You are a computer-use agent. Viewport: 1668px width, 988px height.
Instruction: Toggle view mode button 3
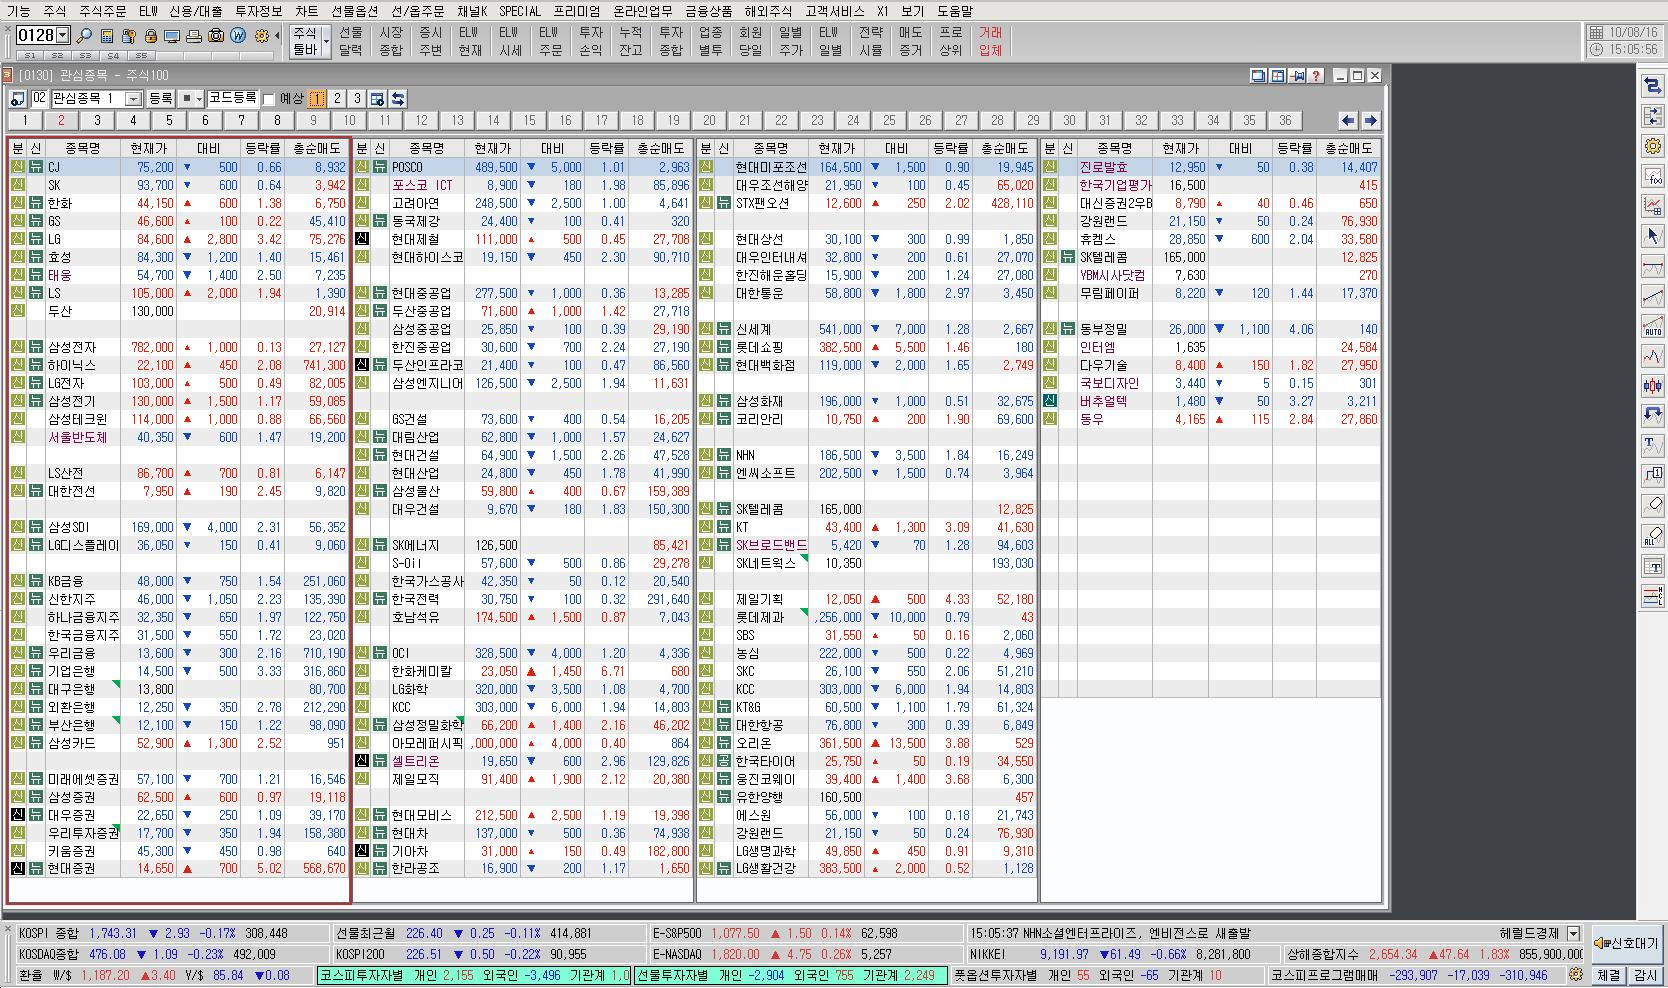tap(356, 99)
